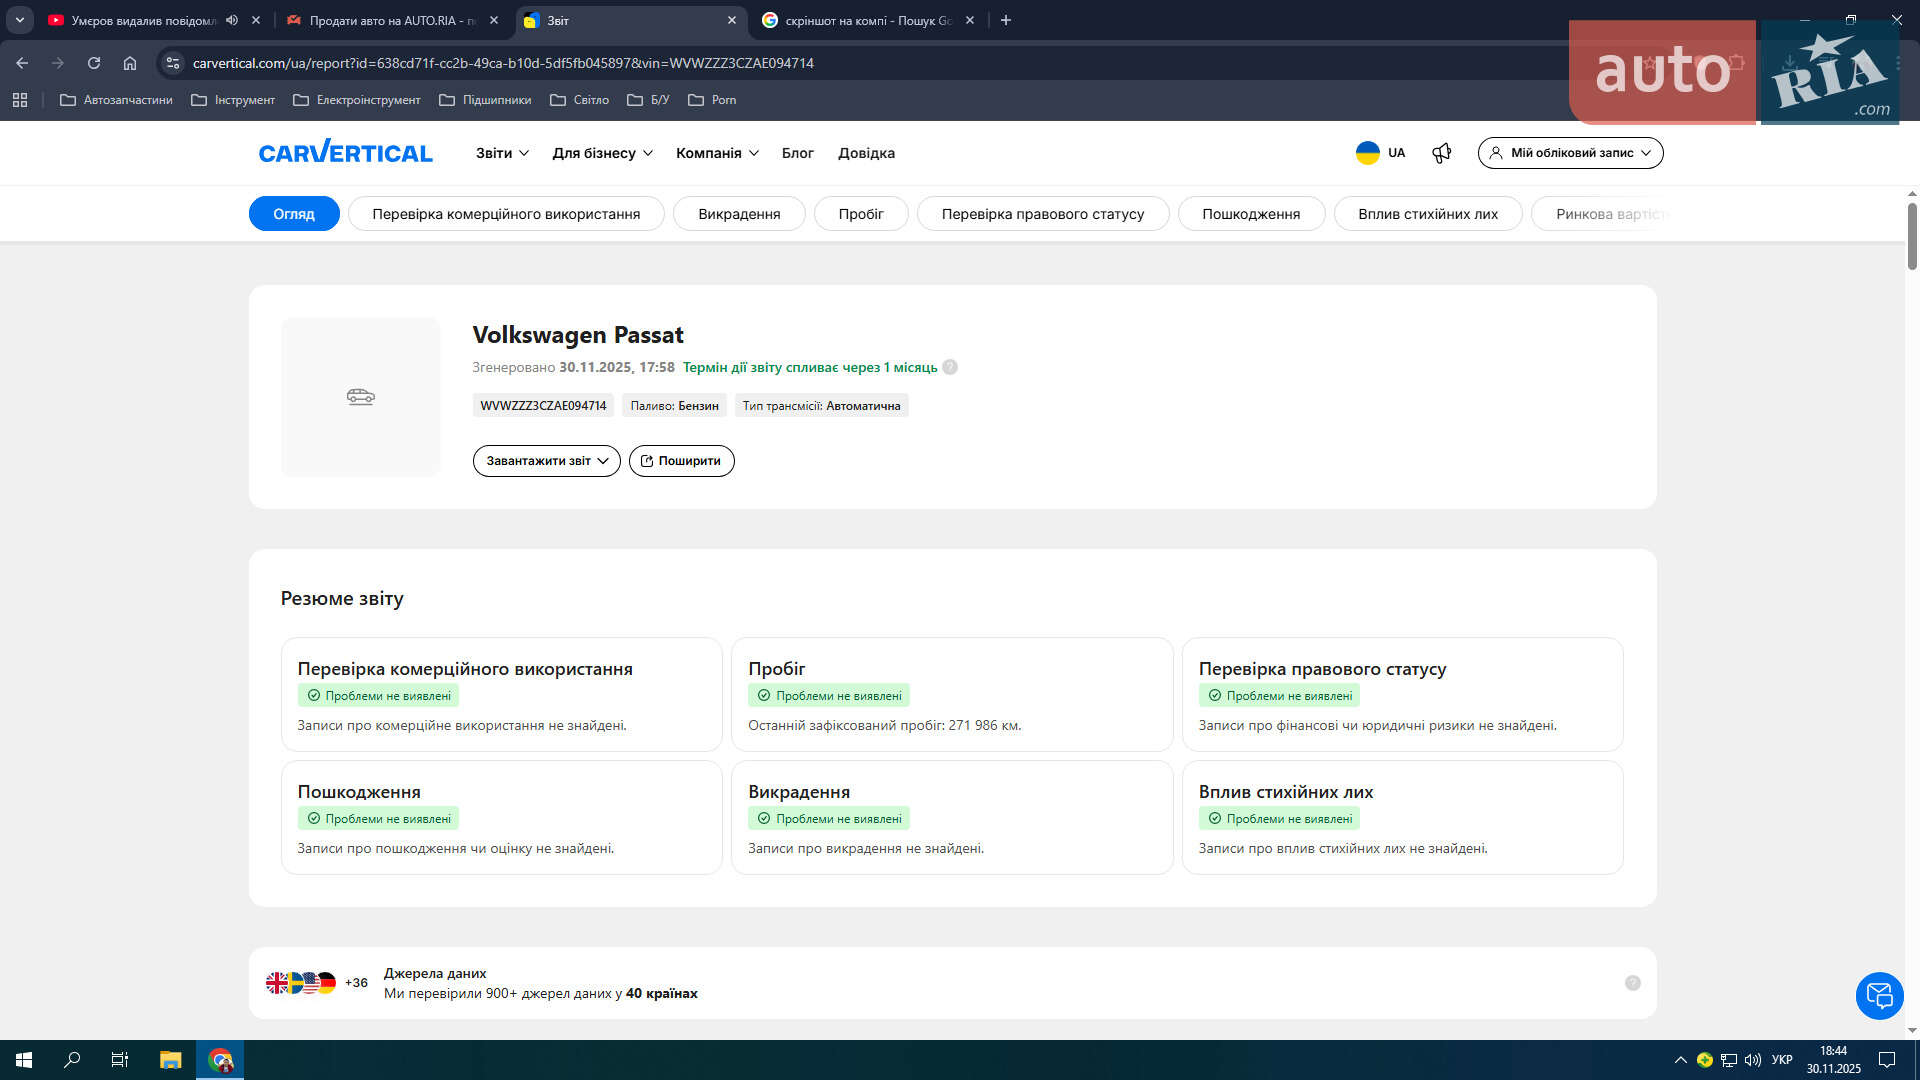The height and width of the screenshot is (1080, 1920).
Task: Click VIN chip WVWZZZ3CZAE094714
Action: pyautogui.click(x=543, y=406)
